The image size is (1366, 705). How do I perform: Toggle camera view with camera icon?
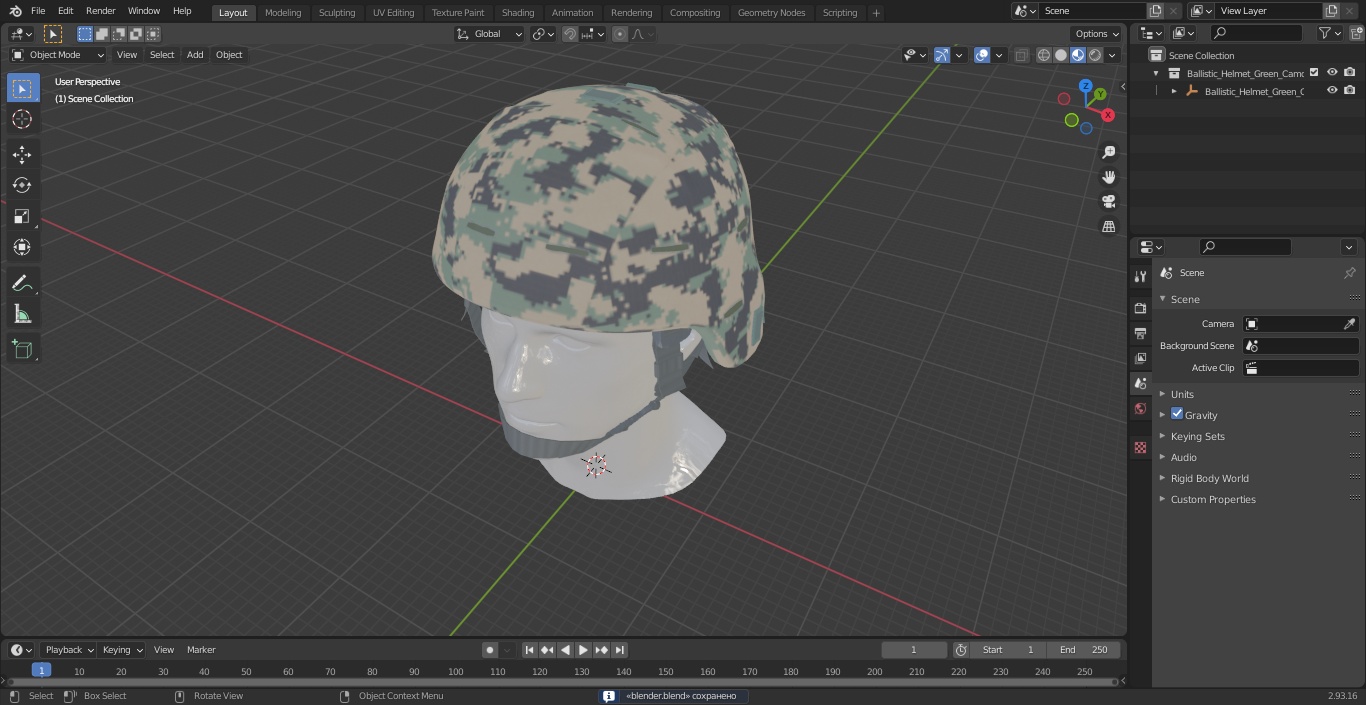click(1108, 202)
